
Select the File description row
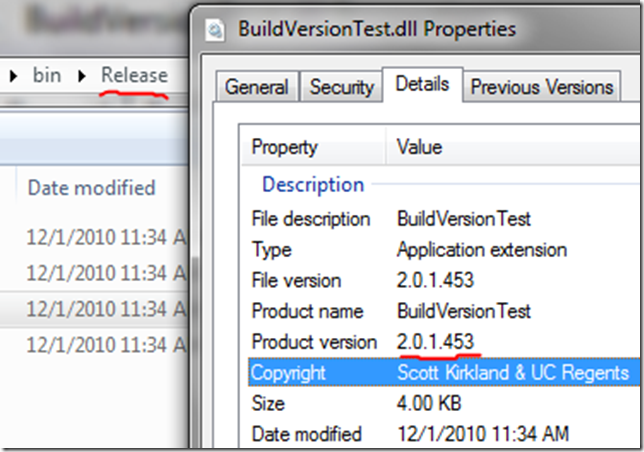click(x=444, y=219)
